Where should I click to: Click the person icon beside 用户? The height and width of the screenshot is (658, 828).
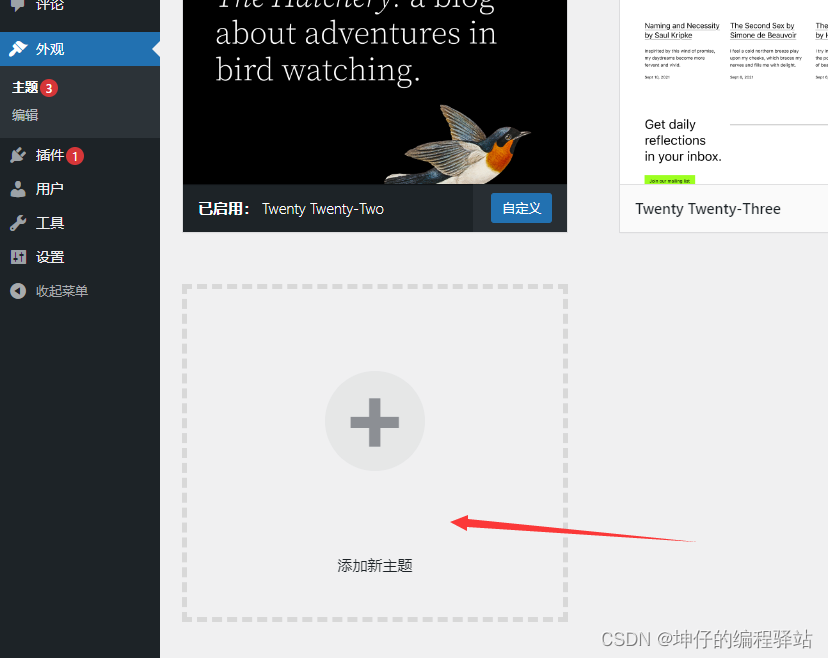18,189
